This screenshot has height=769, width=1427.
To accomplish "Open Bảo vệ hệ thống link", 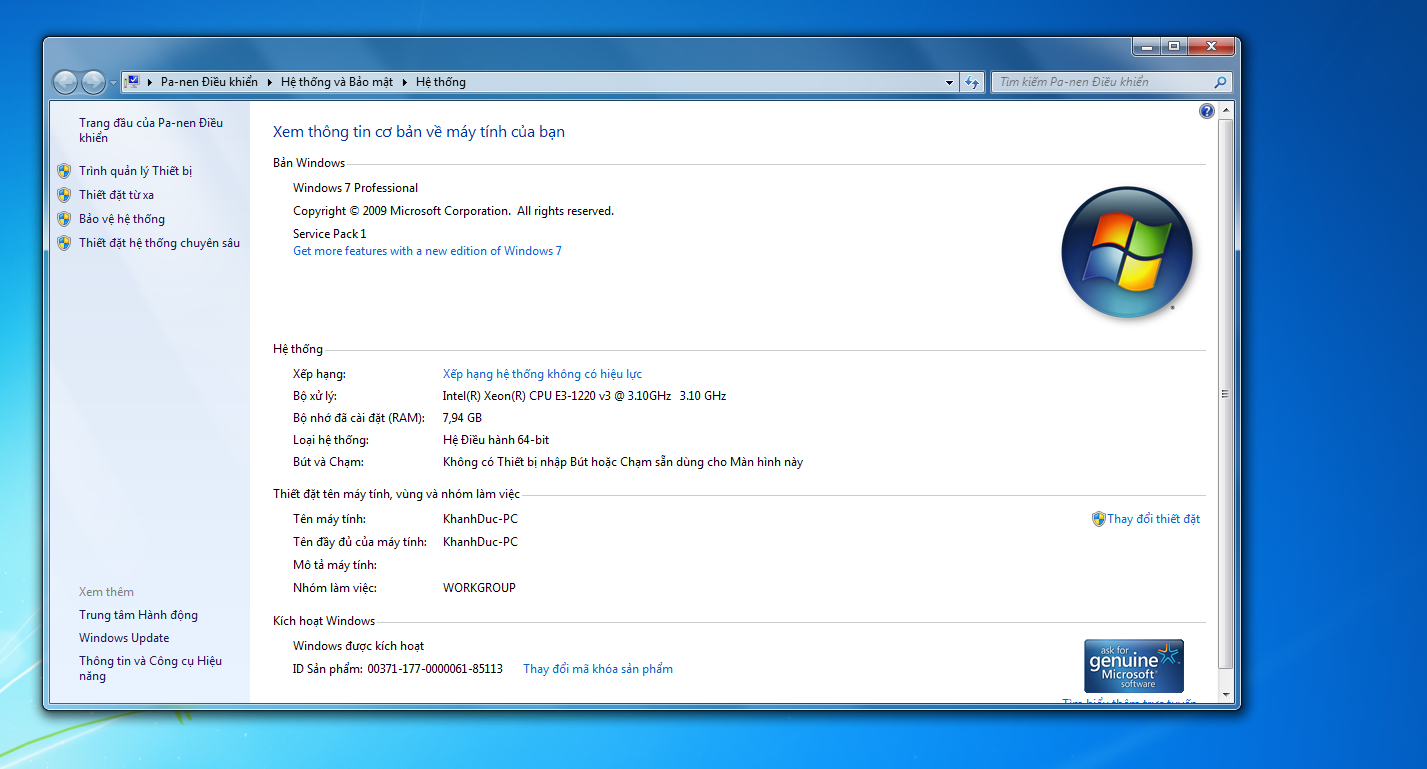I will (x=122, y=219).
